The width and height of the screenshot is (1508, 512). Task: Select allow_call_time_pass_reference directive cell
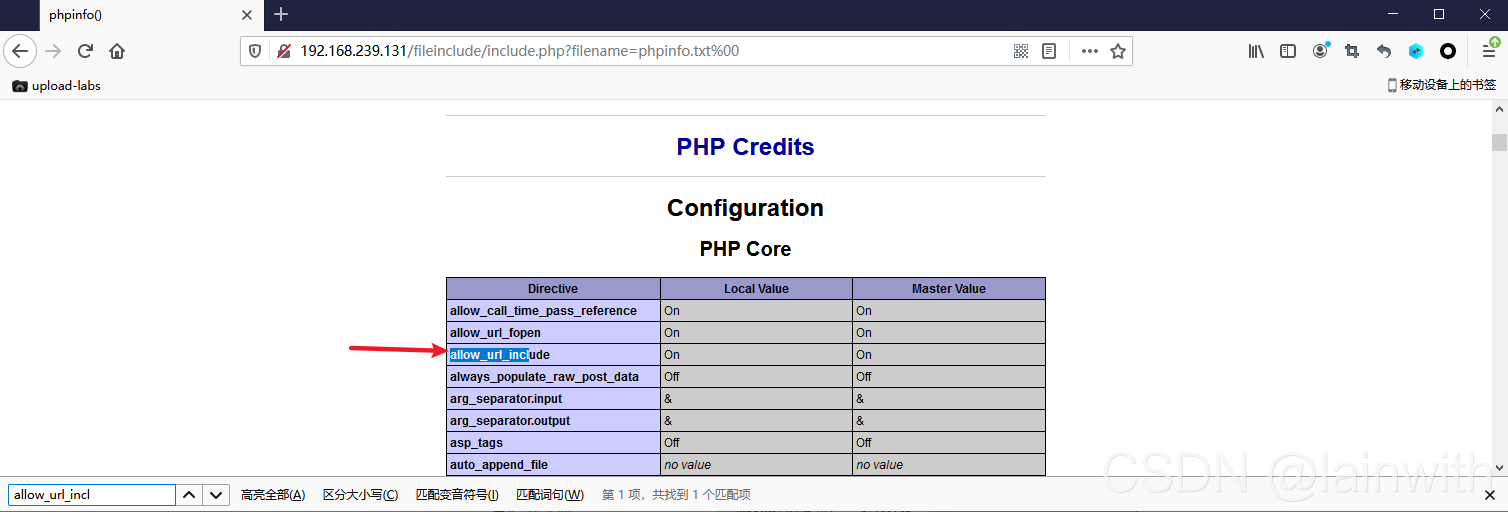click(553, 311)
